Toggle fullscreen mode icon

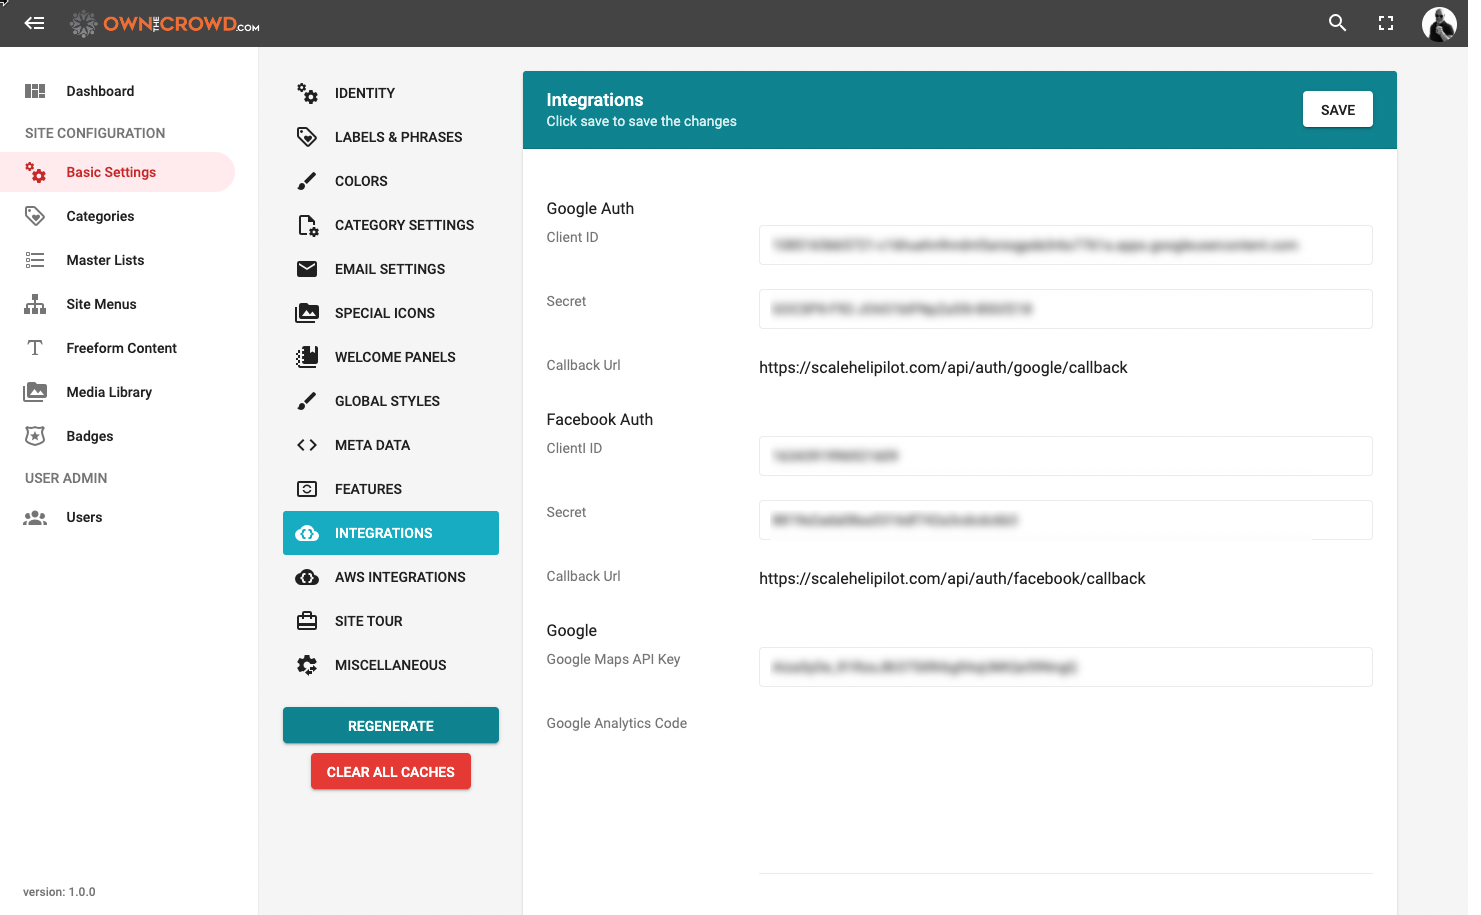point(1386,23)
